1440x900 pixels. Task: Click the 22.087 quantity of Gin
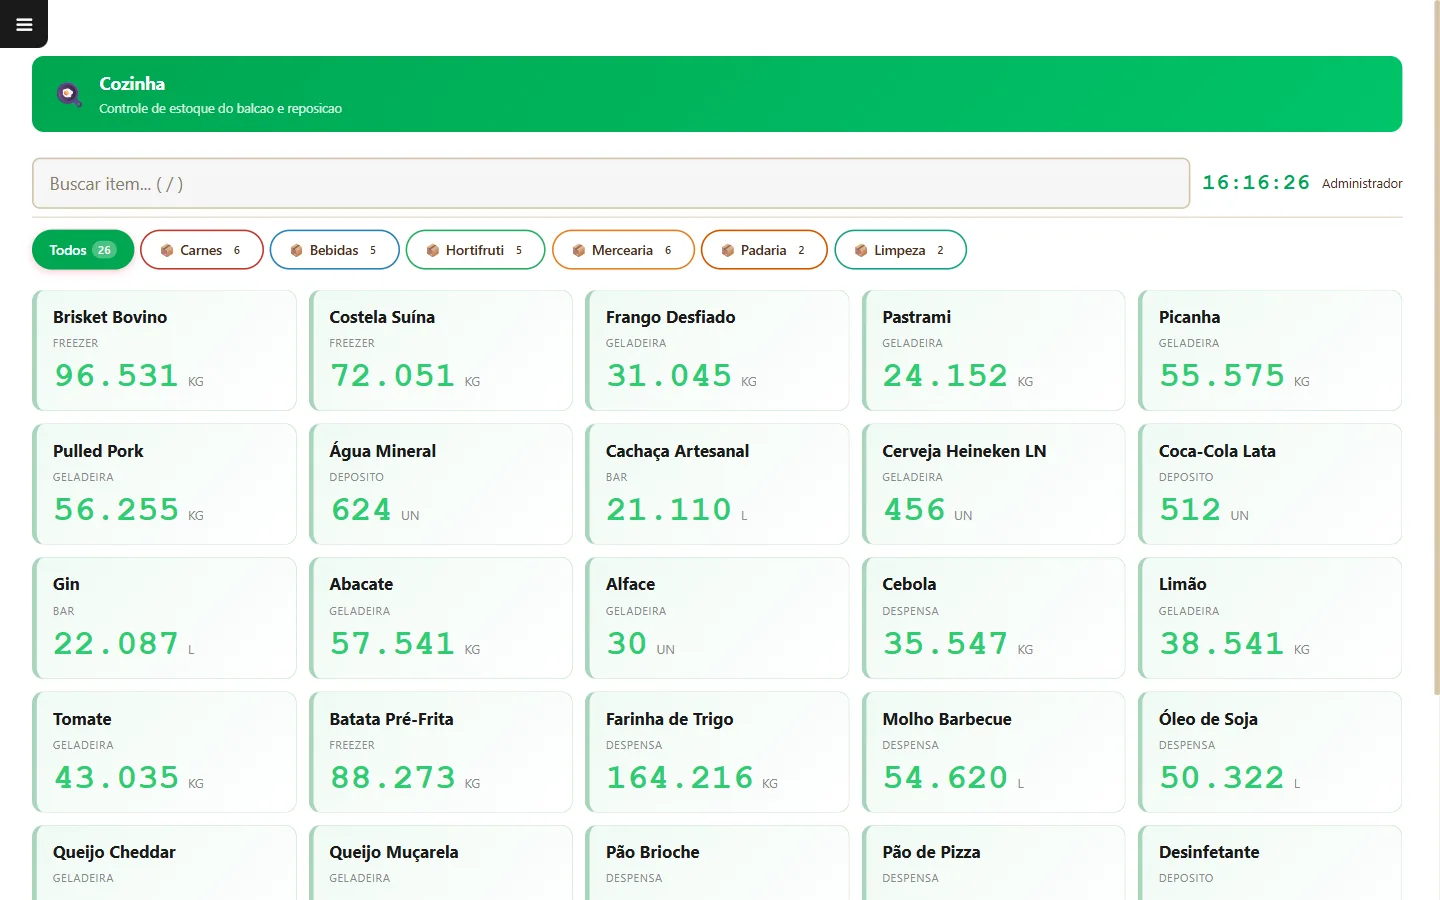[116, 644]
